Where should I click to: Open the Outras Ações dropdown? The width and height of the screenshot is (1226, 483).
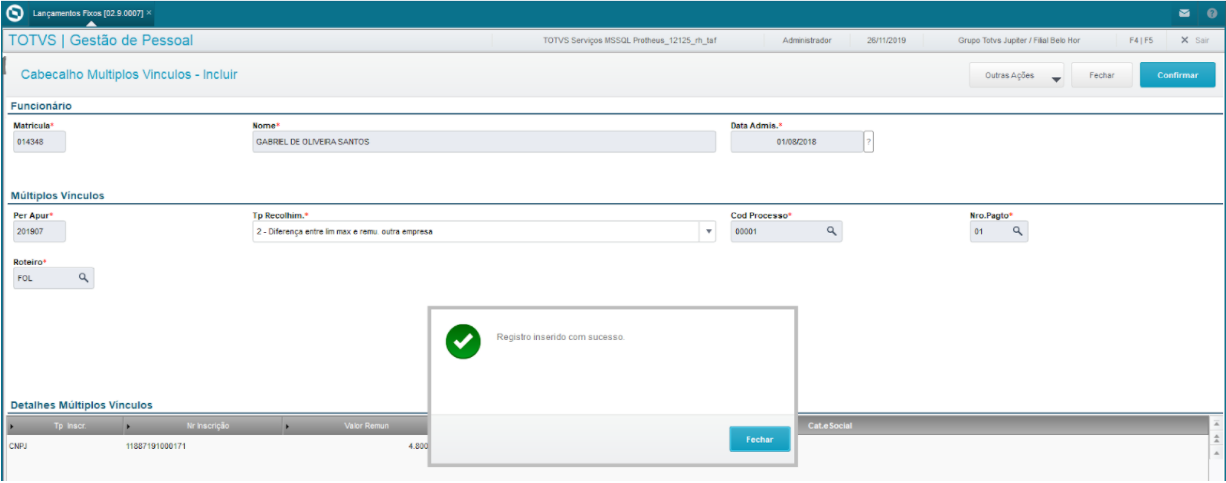click(1016, 75)
